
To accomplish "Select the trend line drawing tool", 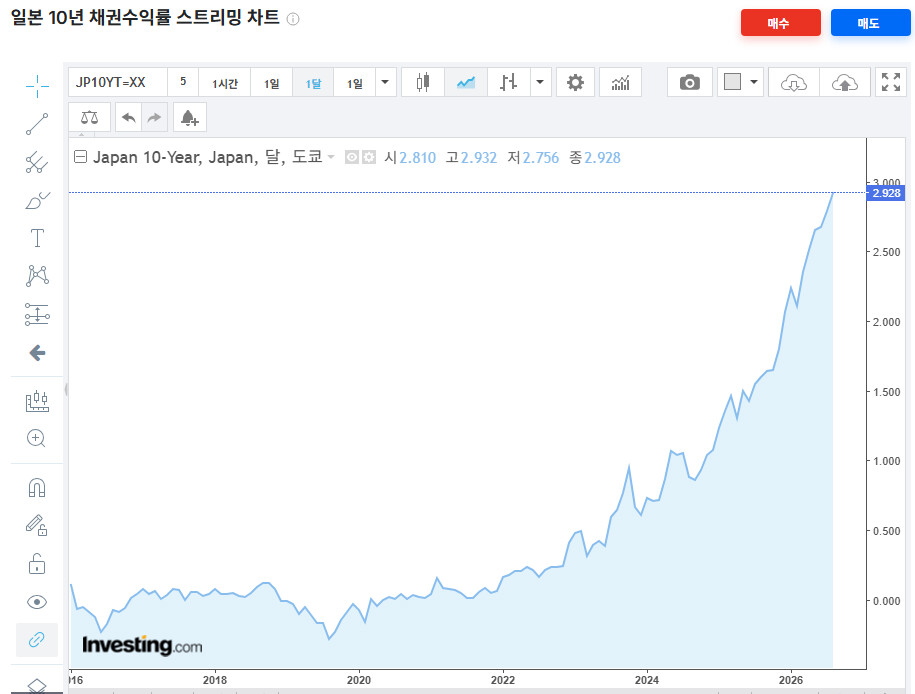I will pyautogui.click(x=37, y=124).
